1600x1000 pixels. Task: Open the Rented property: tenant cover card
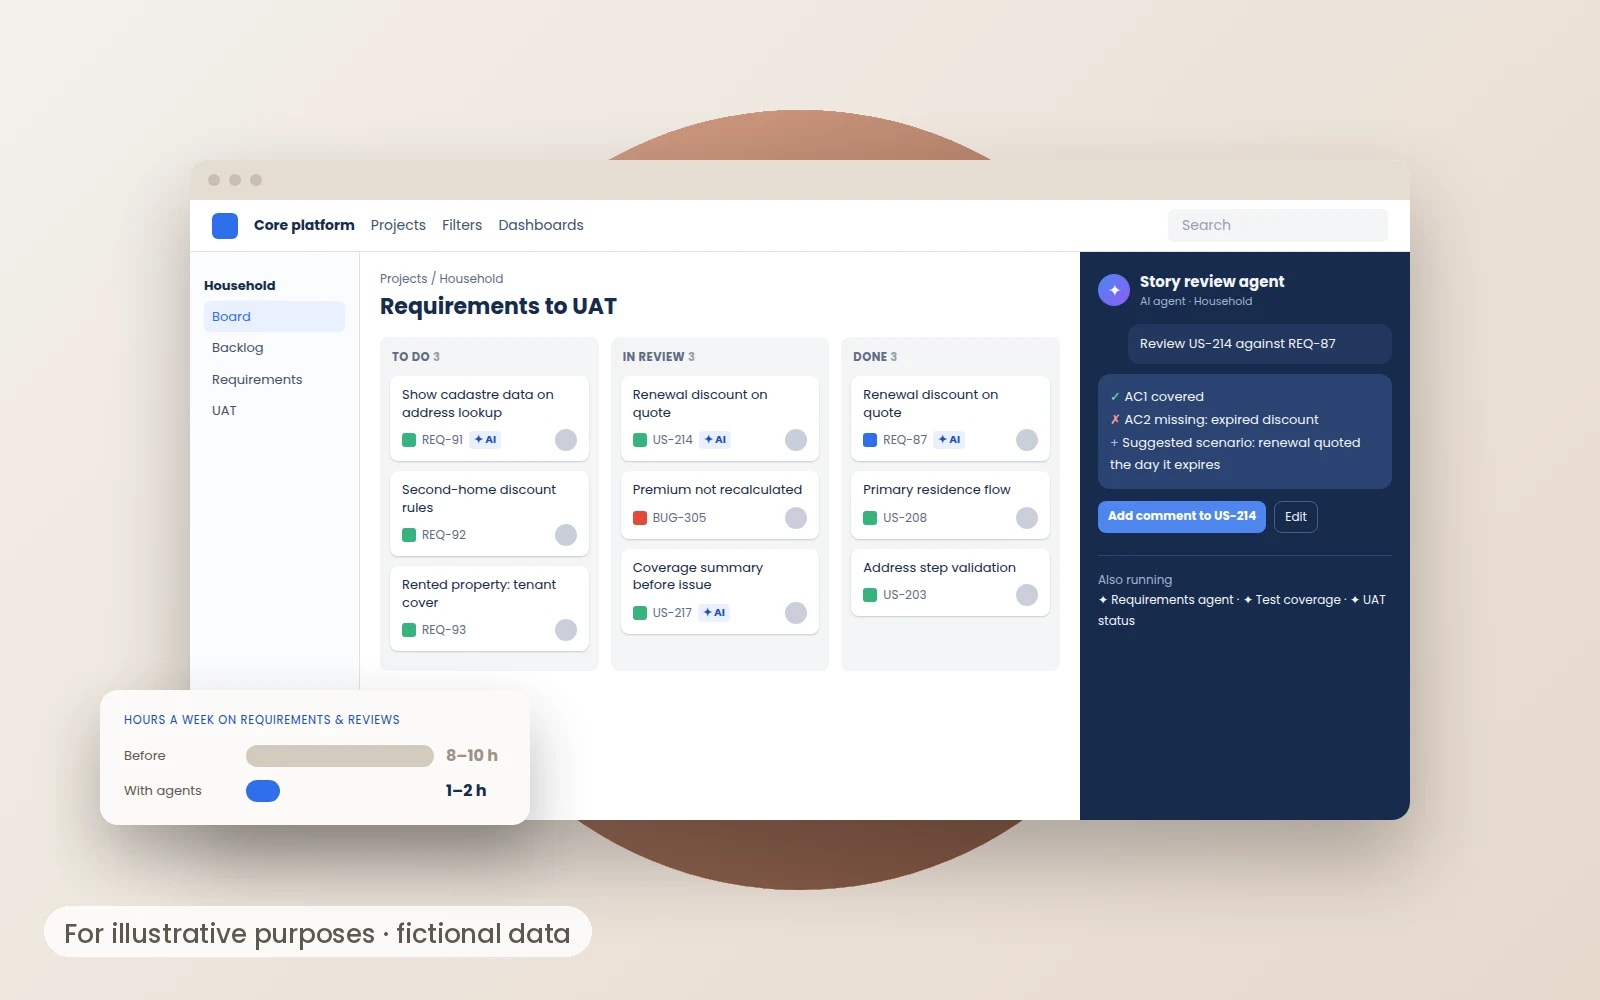pos(489,609)
